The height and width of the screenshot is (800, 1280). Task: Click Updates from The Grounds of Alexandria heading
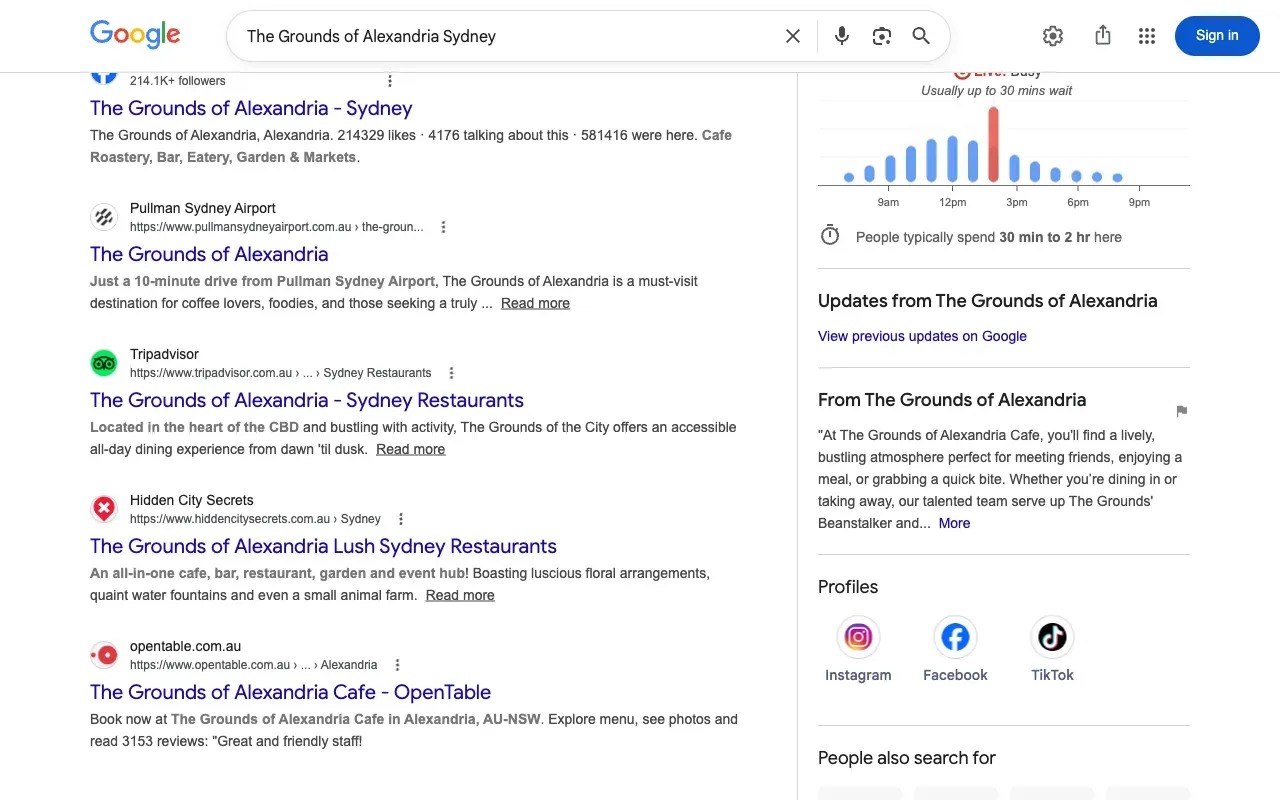pos(988,301)
